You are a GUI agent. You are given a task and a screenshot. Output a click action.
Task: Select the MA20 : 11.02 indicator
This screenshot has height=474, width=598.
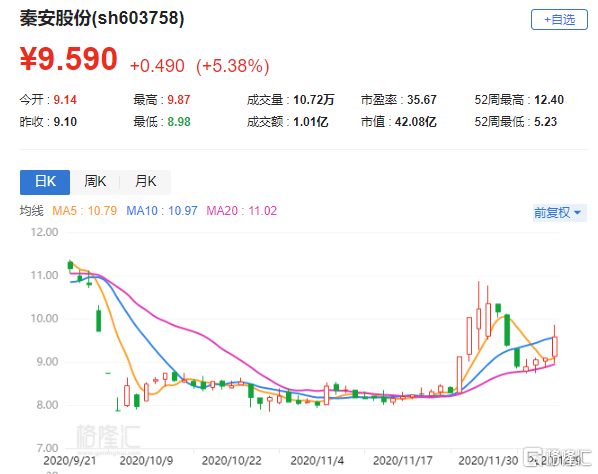click(241, 211)
